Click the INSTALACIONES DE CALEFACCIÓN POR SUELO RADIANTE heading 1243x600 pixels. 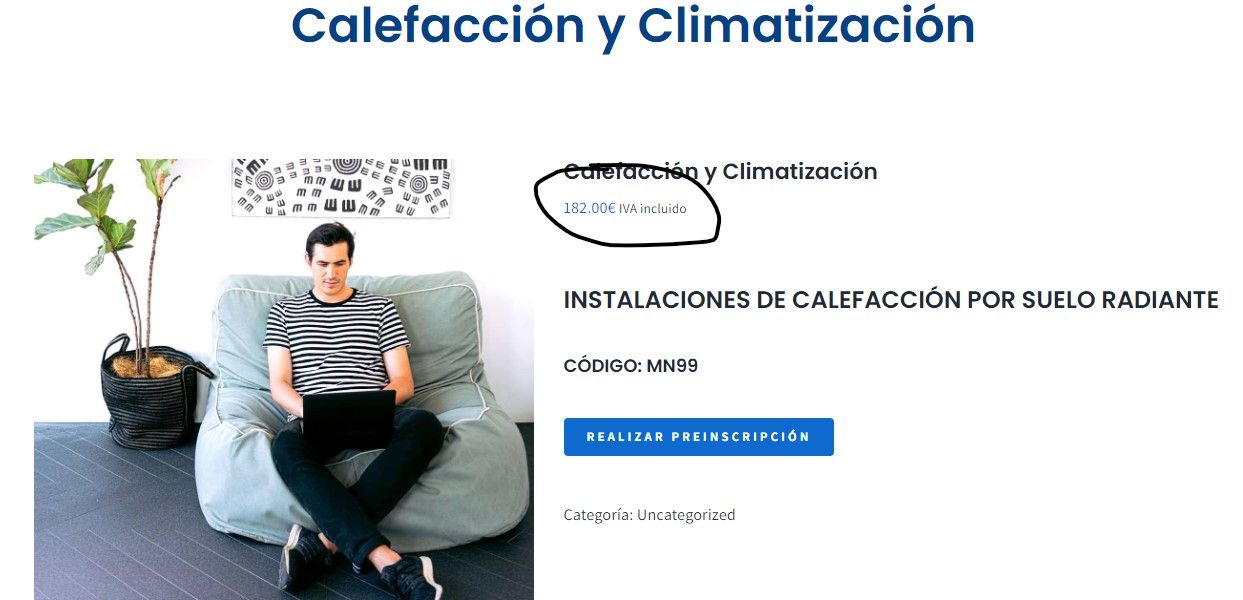(891, 300)
